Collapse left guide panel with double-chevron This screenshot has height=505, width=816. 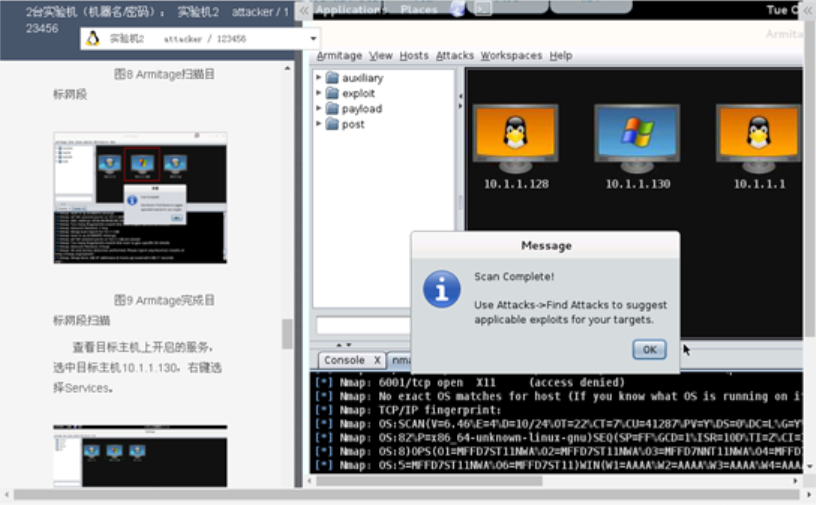pyautogui.click(x=304, y=10)
